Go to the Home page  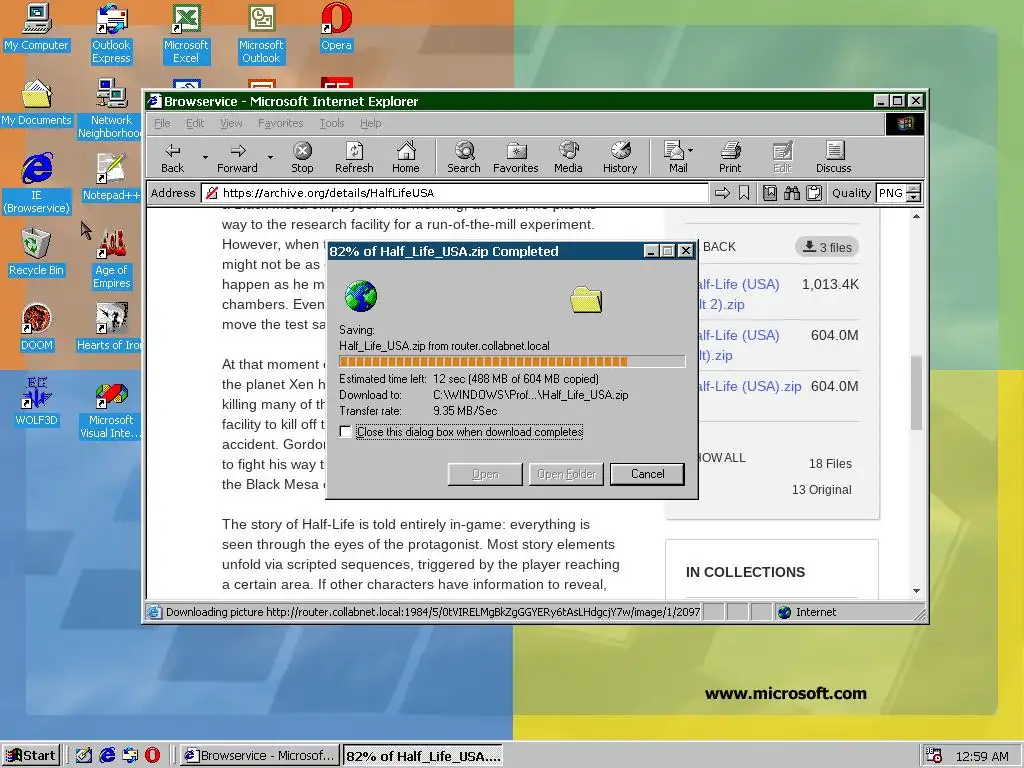pos(406,158)
